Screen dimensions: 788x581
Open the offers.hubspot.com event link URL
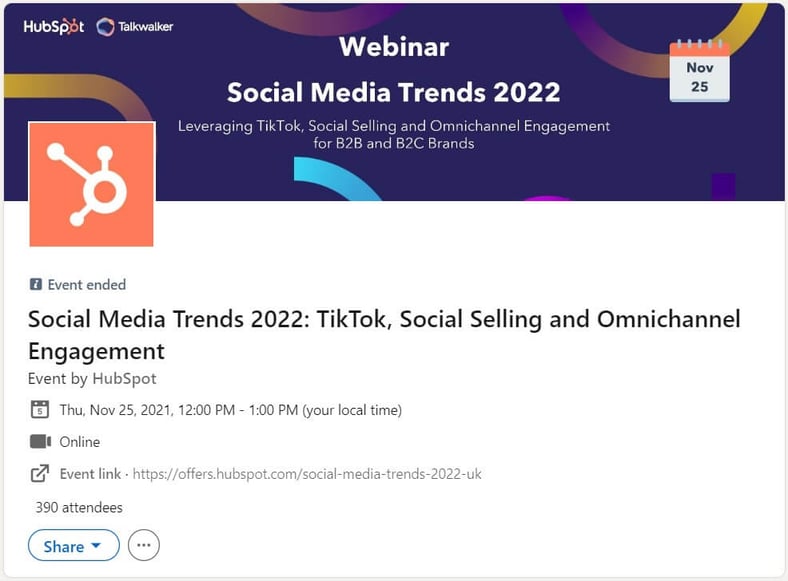coord(307,474)
